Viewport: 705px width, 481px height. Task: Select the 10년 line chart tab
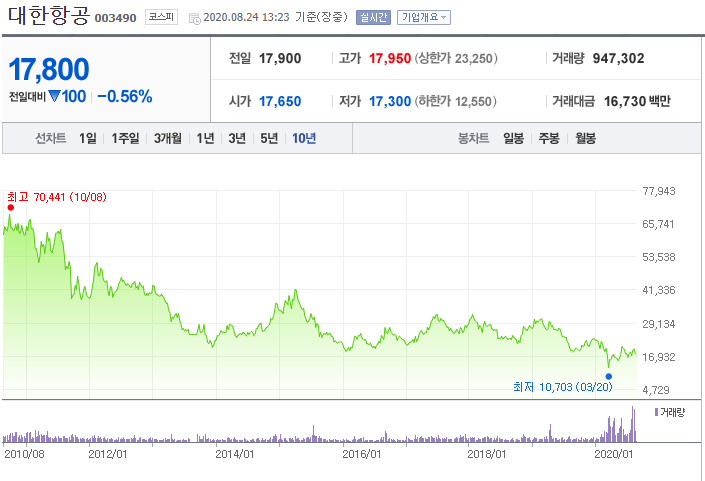[304, 138]
